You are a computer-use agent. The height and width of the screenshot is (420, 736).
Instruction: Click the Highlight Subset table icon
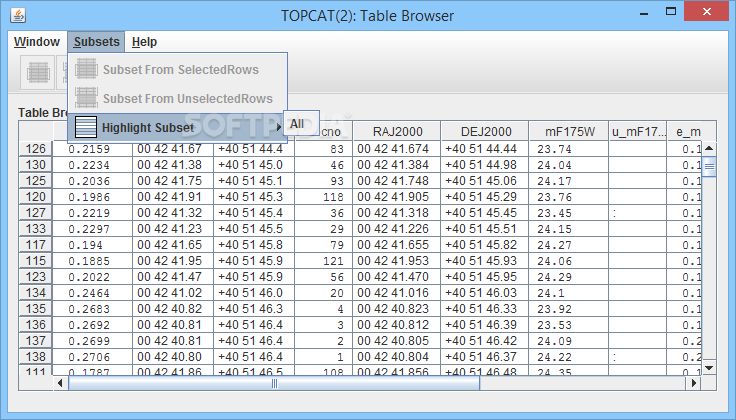point(86,127)
